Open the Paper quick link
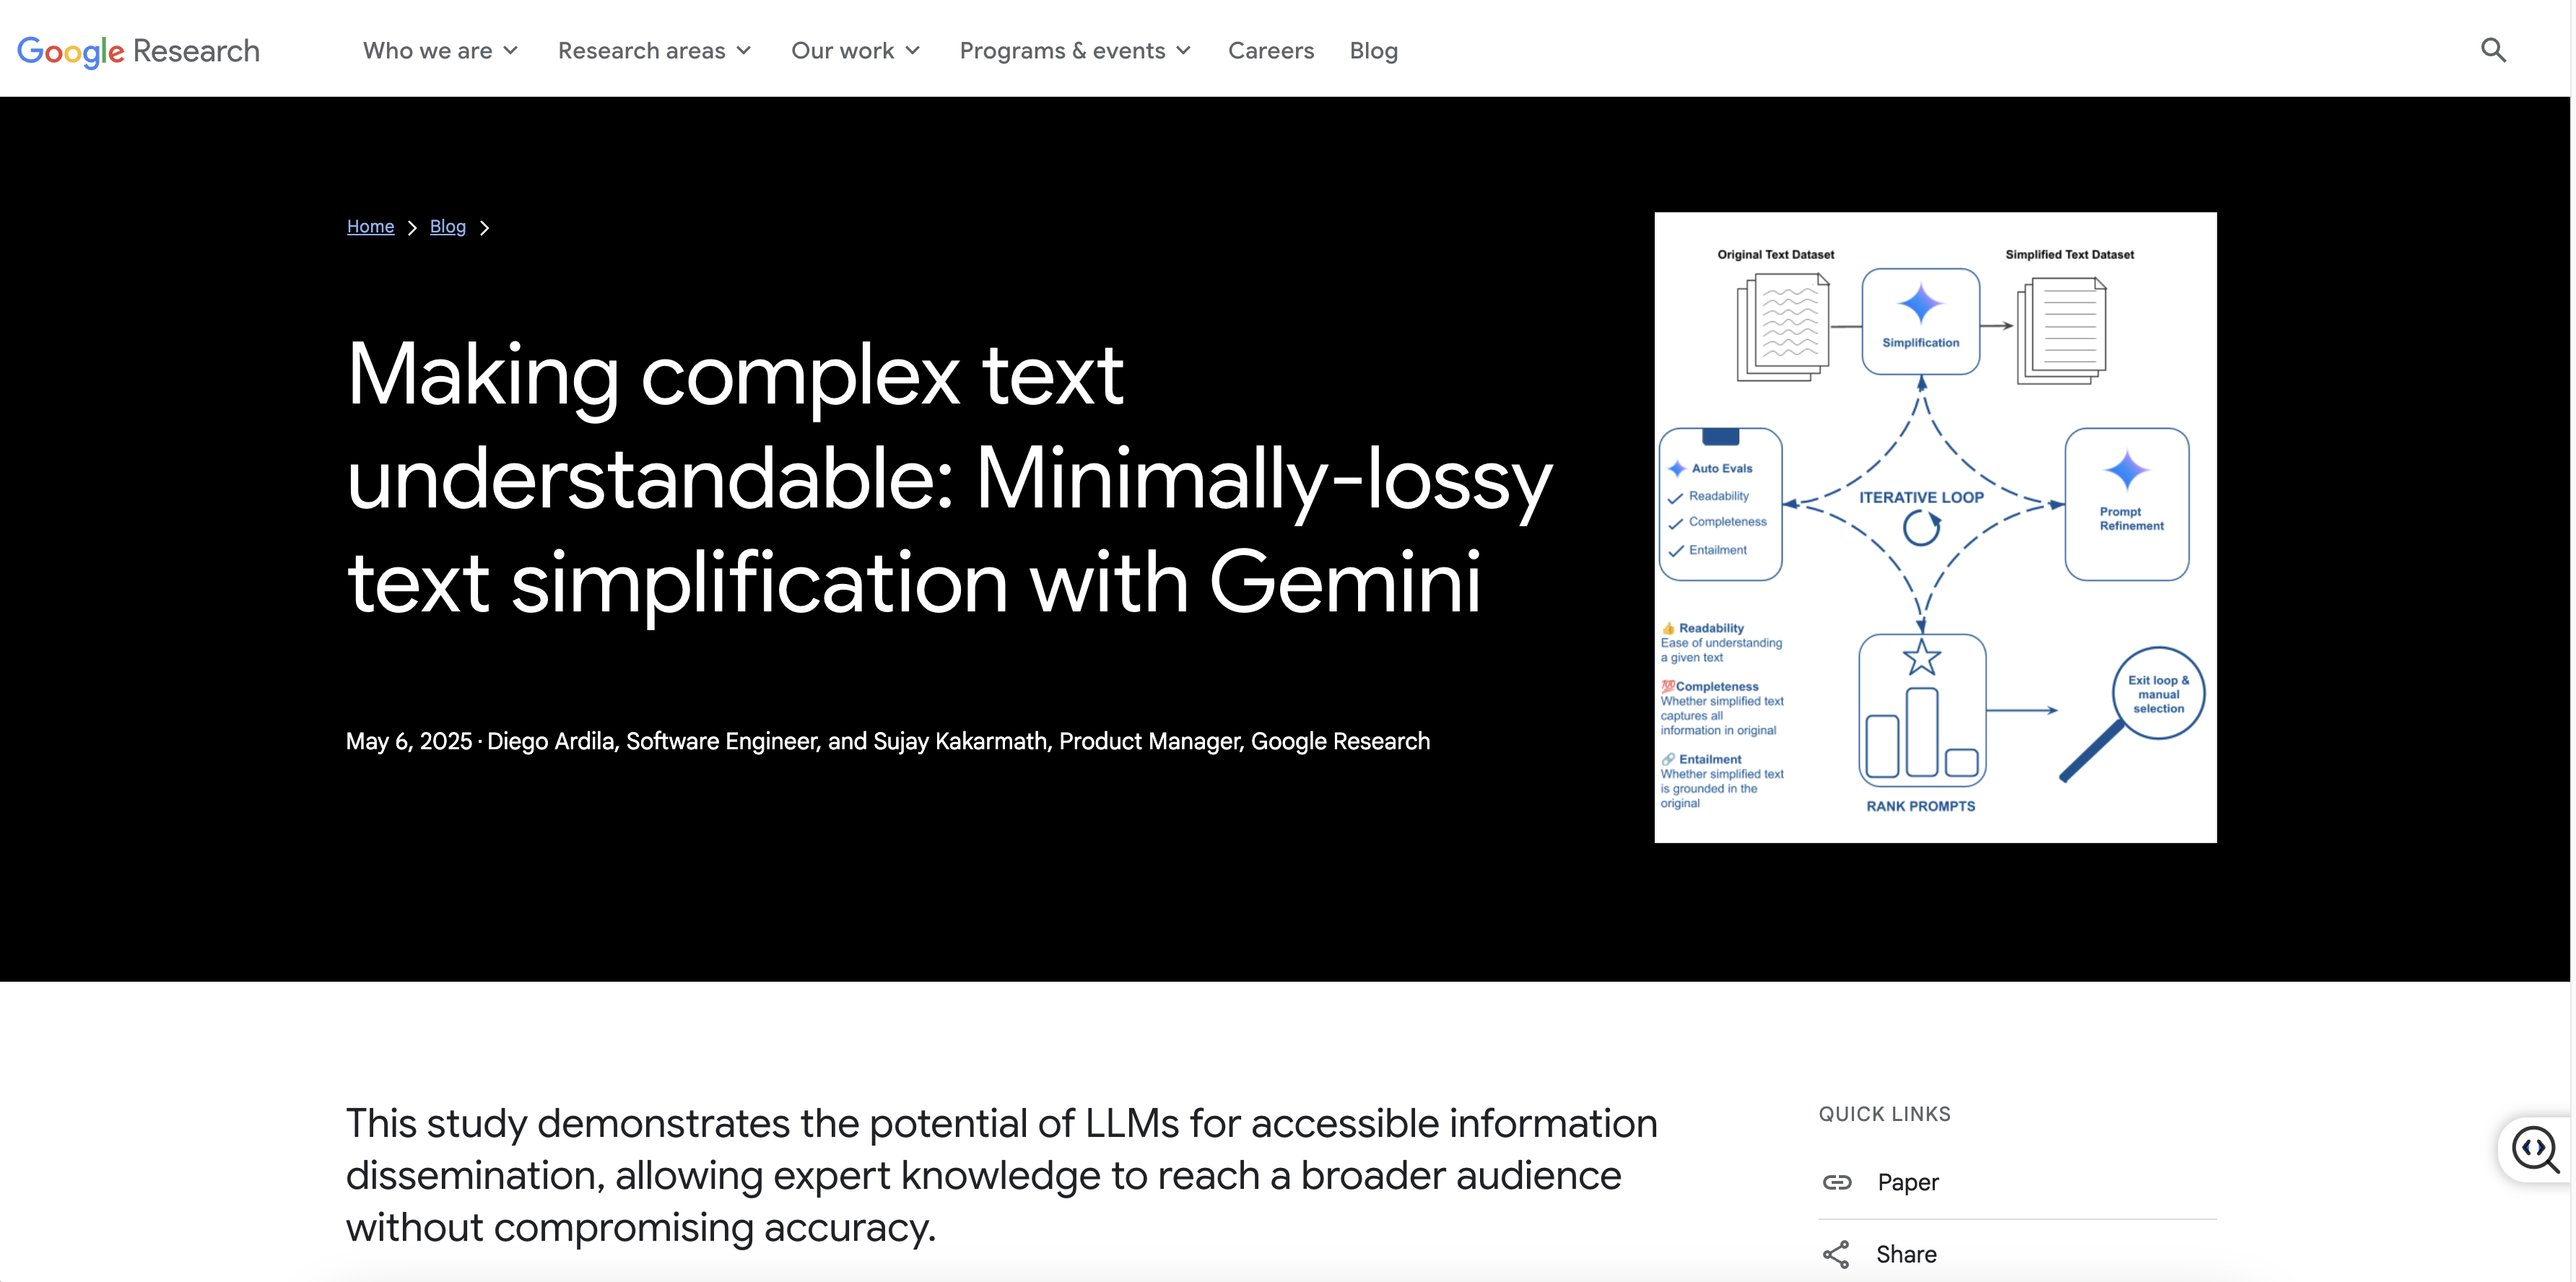The image size is (2576, 1282). 1907,1182
